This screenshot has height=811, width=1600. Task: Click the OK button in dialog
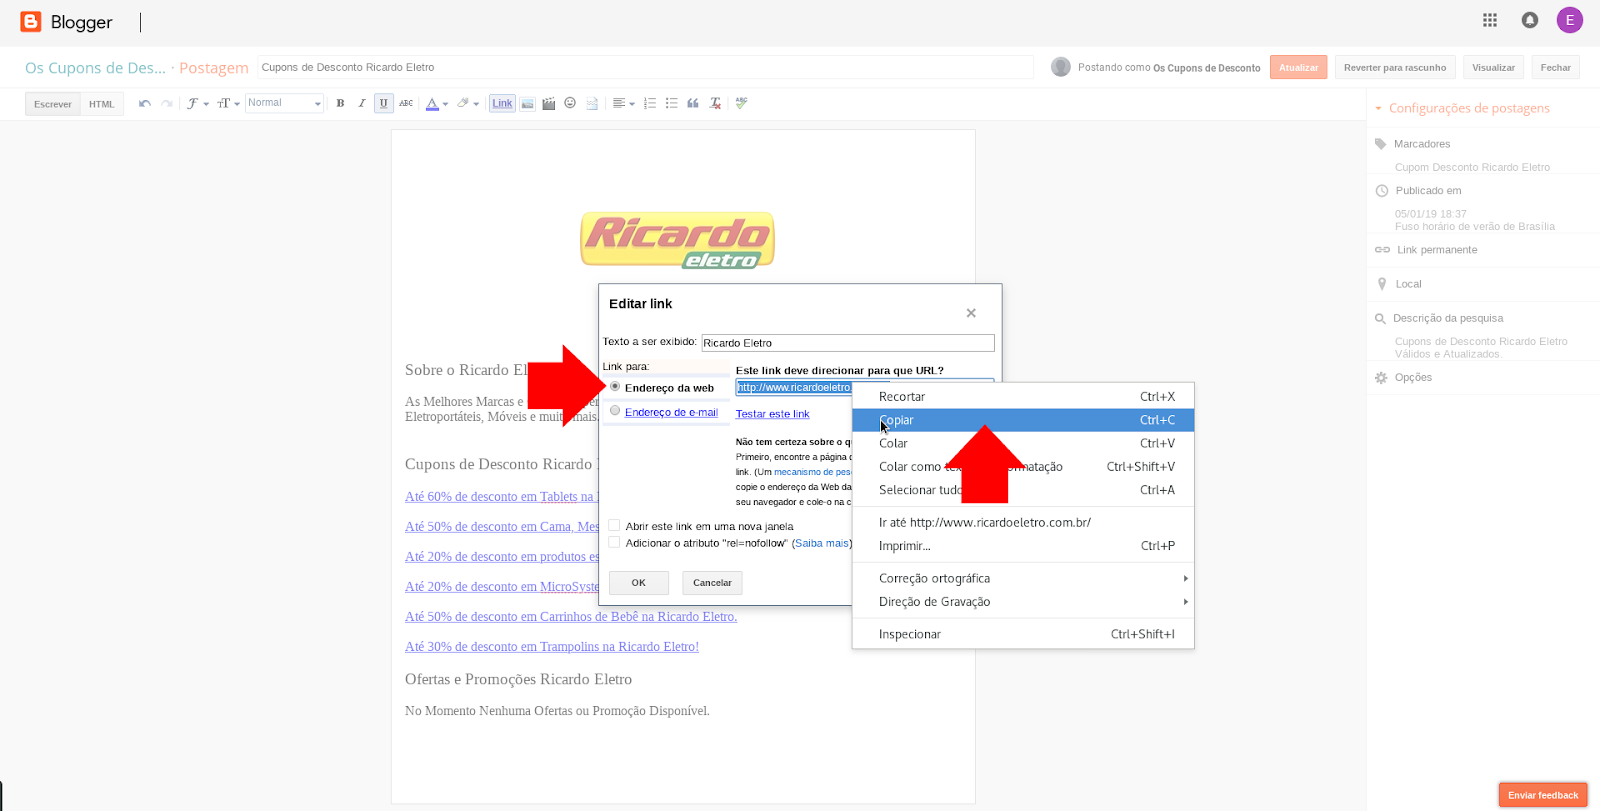coord(639,582)
